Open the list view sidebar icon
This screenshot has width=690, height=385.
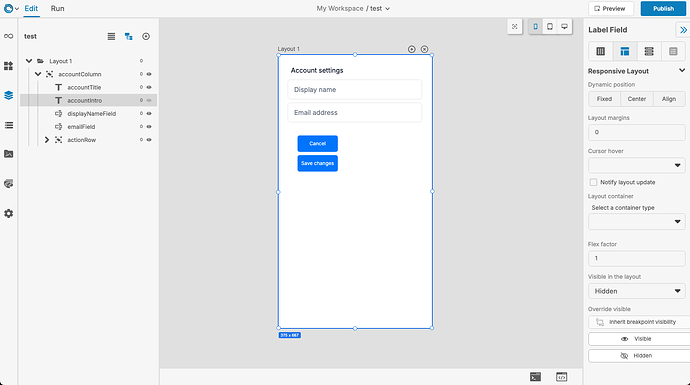click(x=8, y=125)
